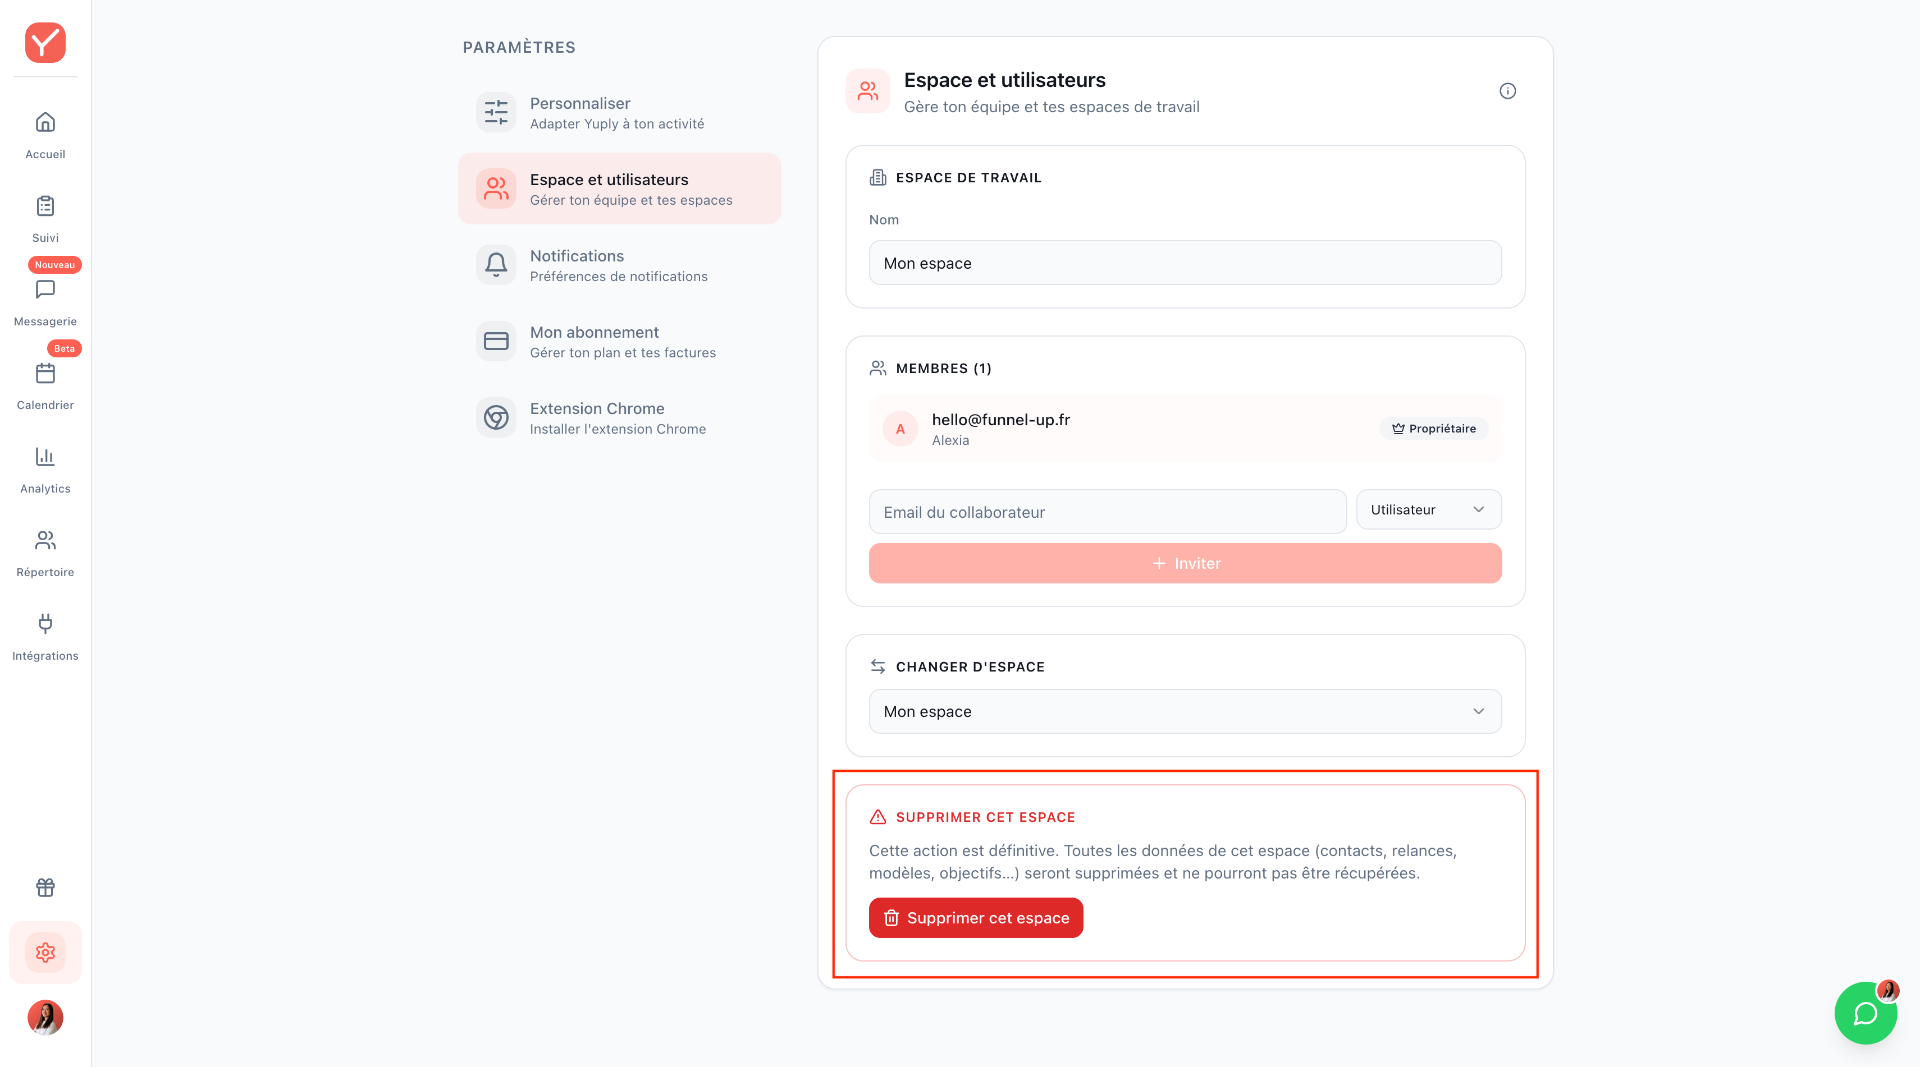Select Personnaliser in the settings menu
The image size is (1920, 1067).
619,113
